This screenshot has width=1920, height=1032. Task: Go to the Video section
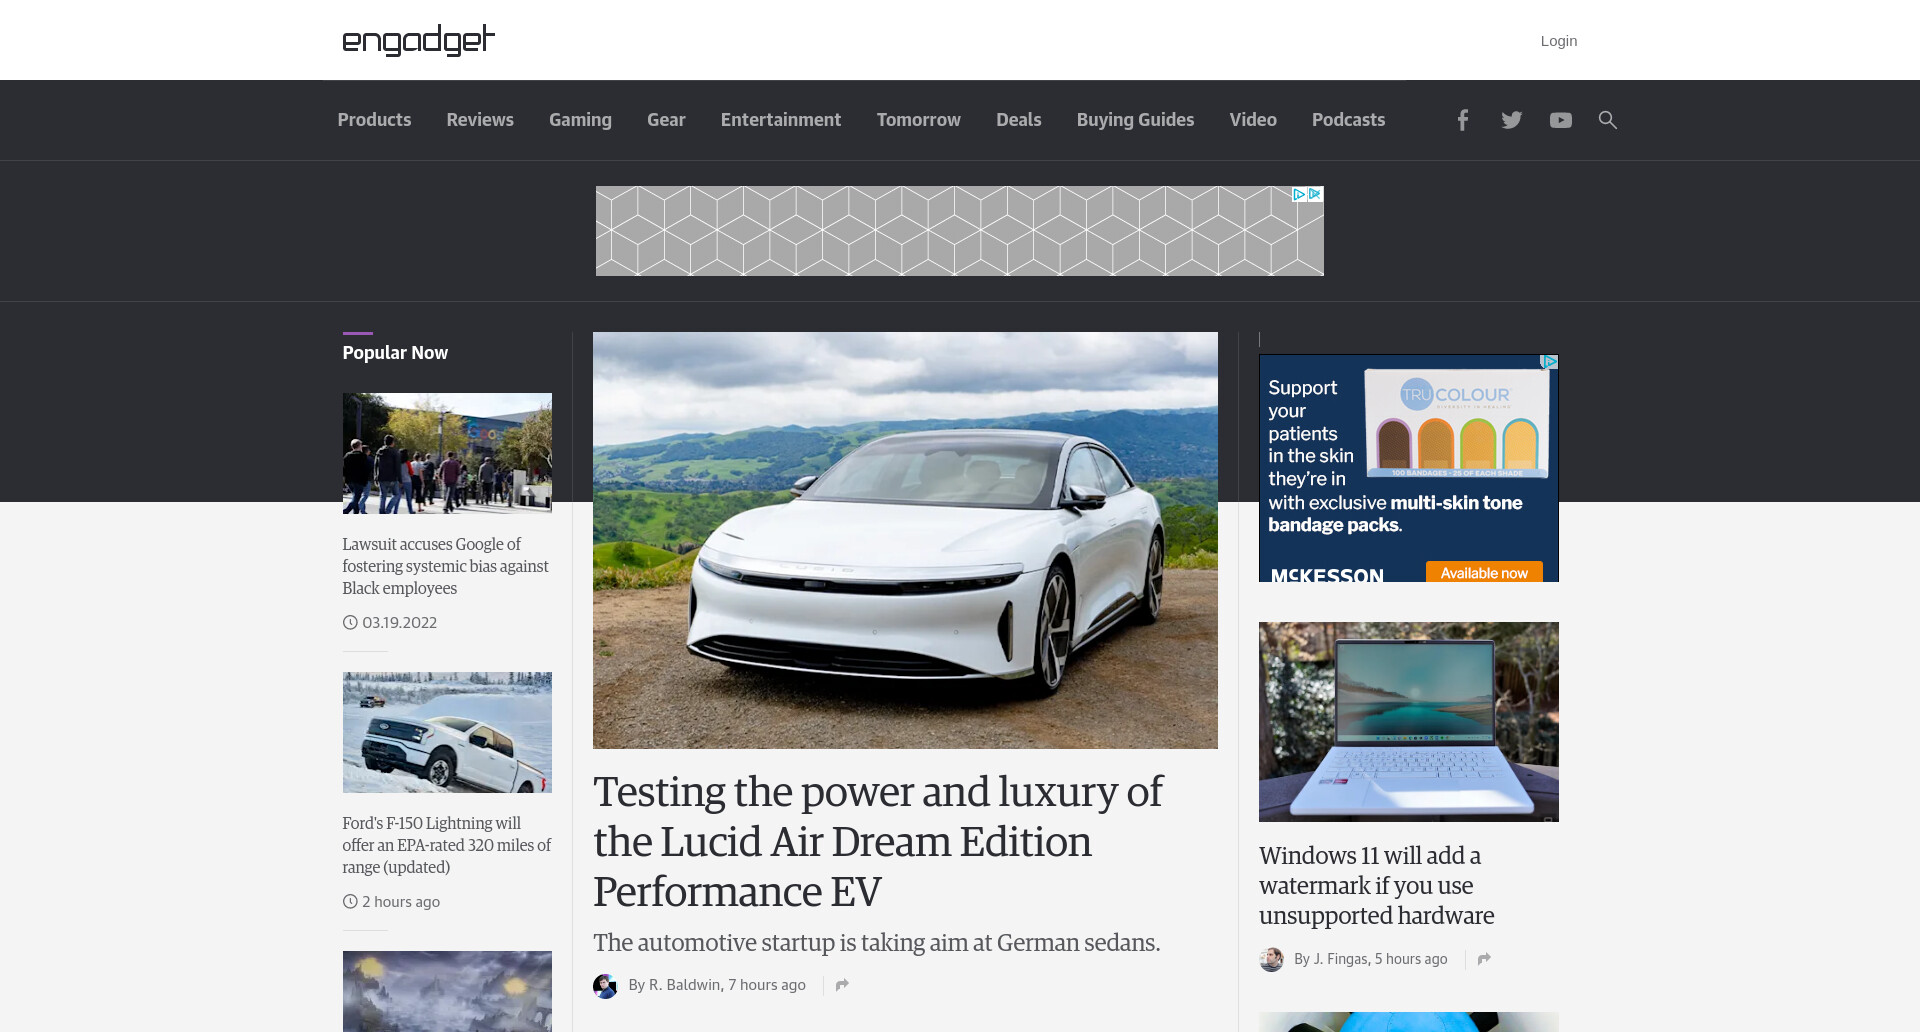(x=1253, y=120)
